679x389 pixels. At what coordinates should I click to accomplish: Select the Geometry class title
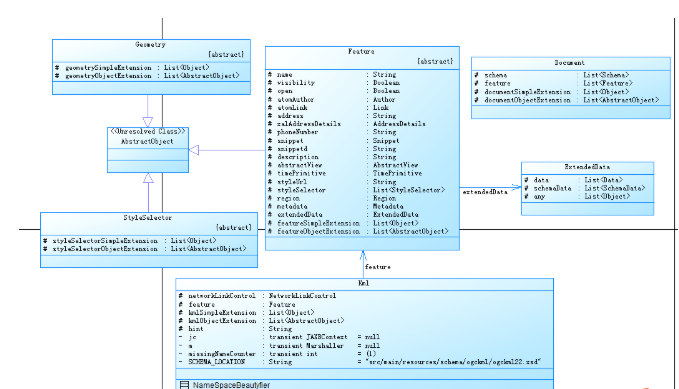click(x=150, y=44)
